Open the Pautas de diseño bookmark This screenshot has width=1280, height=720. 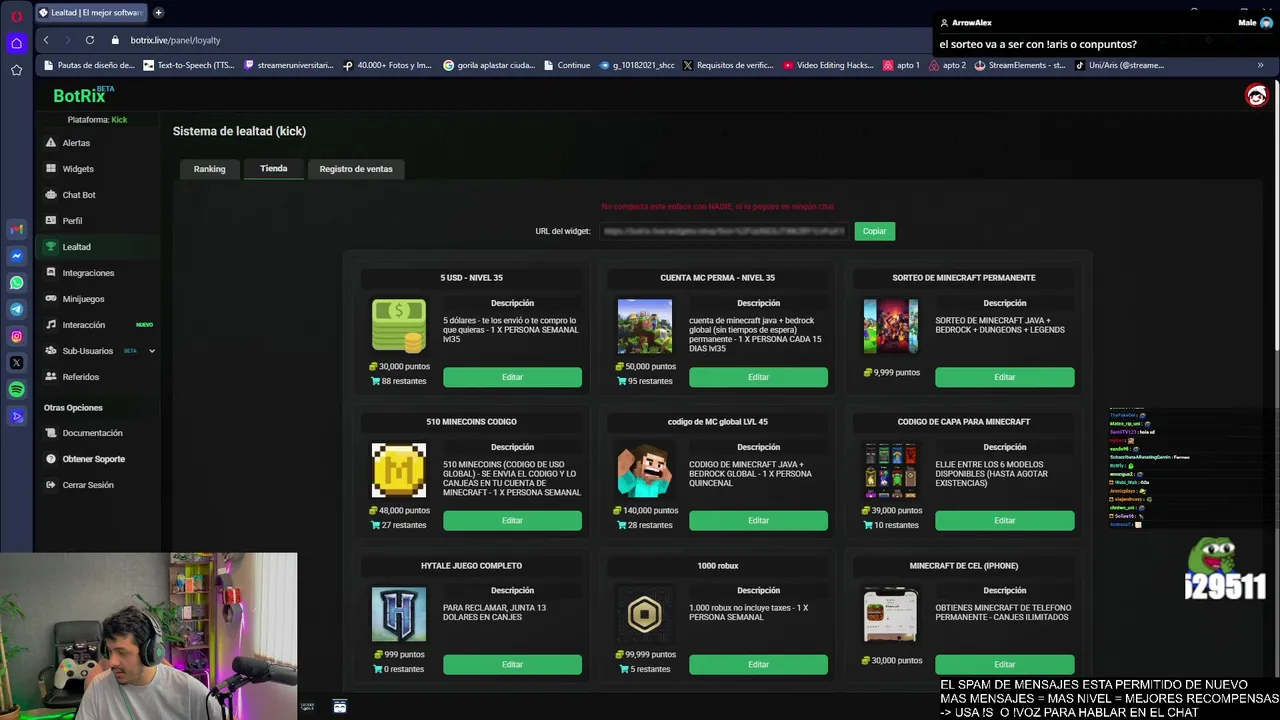(89, 65)
